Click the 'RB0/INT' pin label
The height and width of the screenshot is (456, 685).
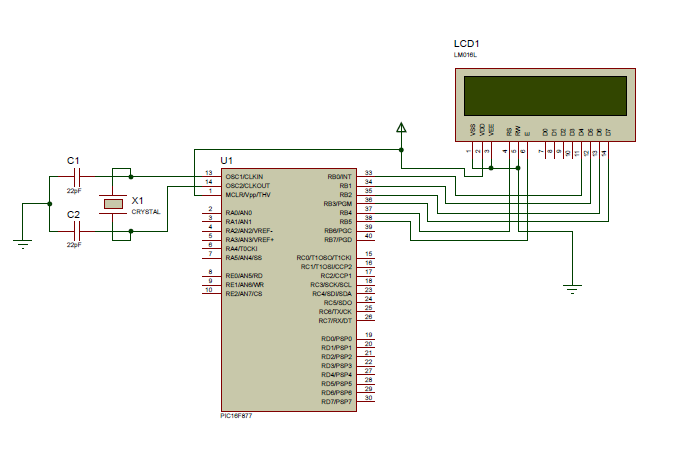(x=339, y=177)
